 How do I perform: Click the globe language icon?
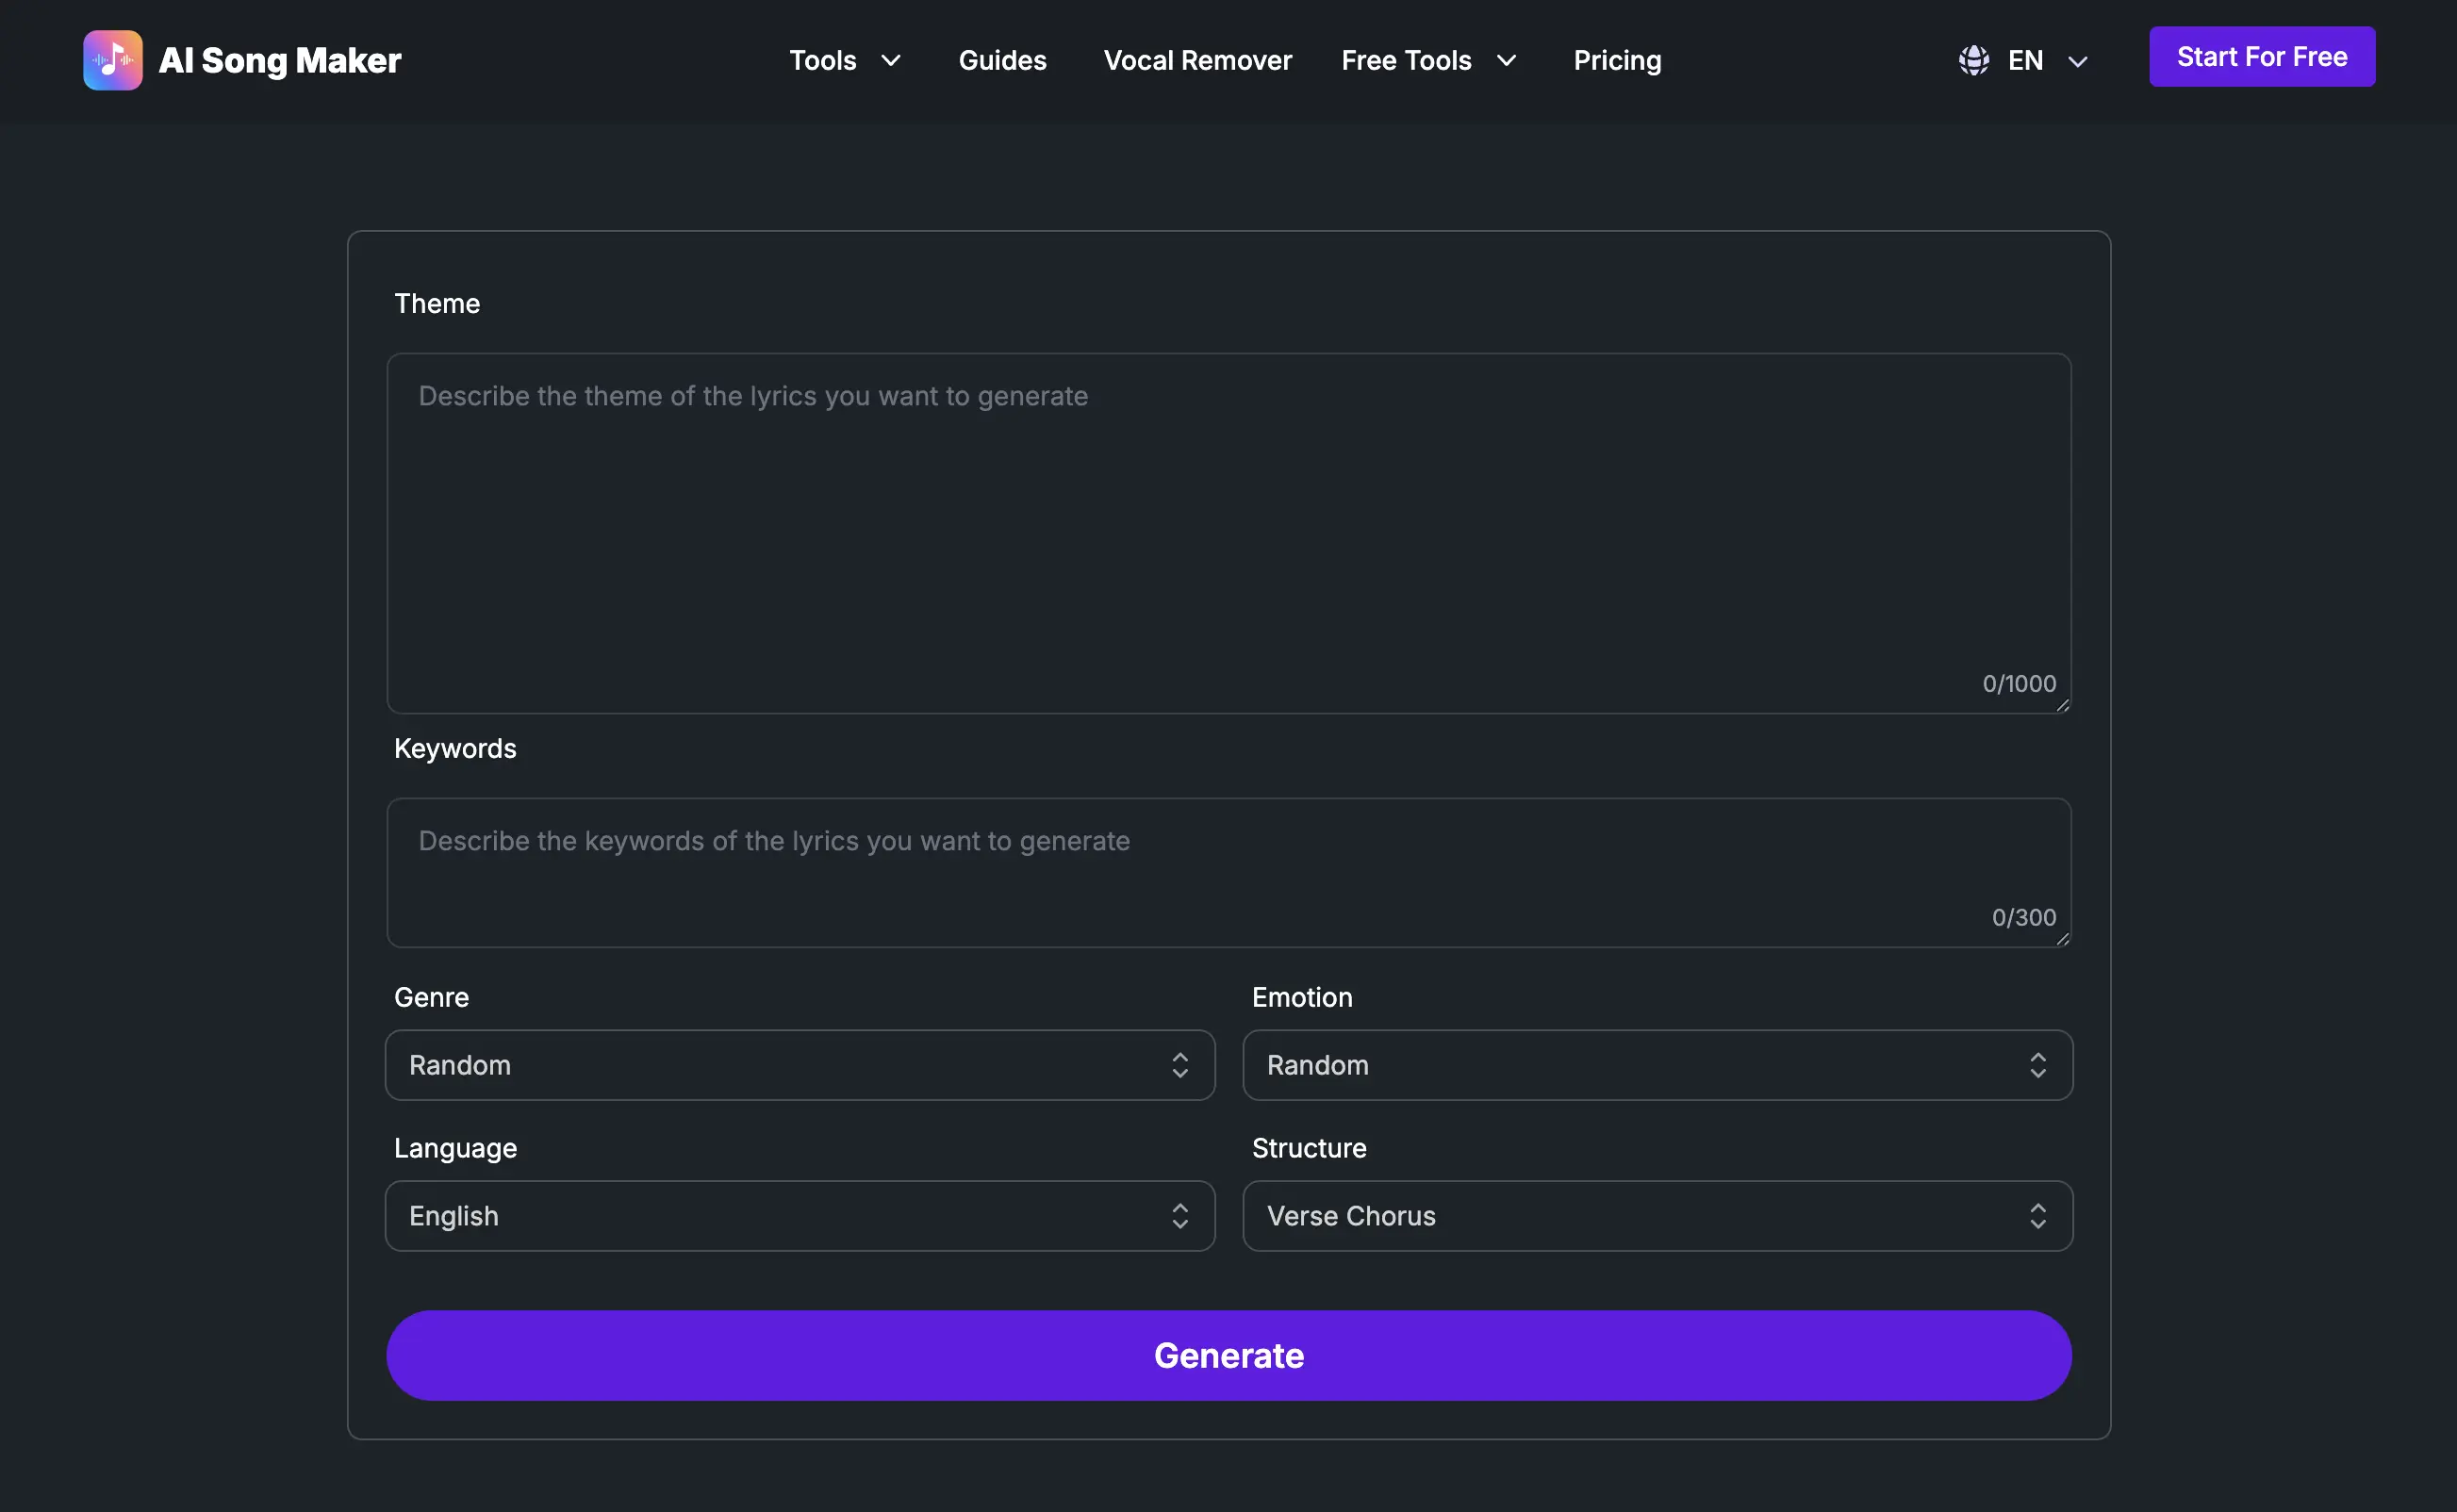click(x=1973, y=61)
